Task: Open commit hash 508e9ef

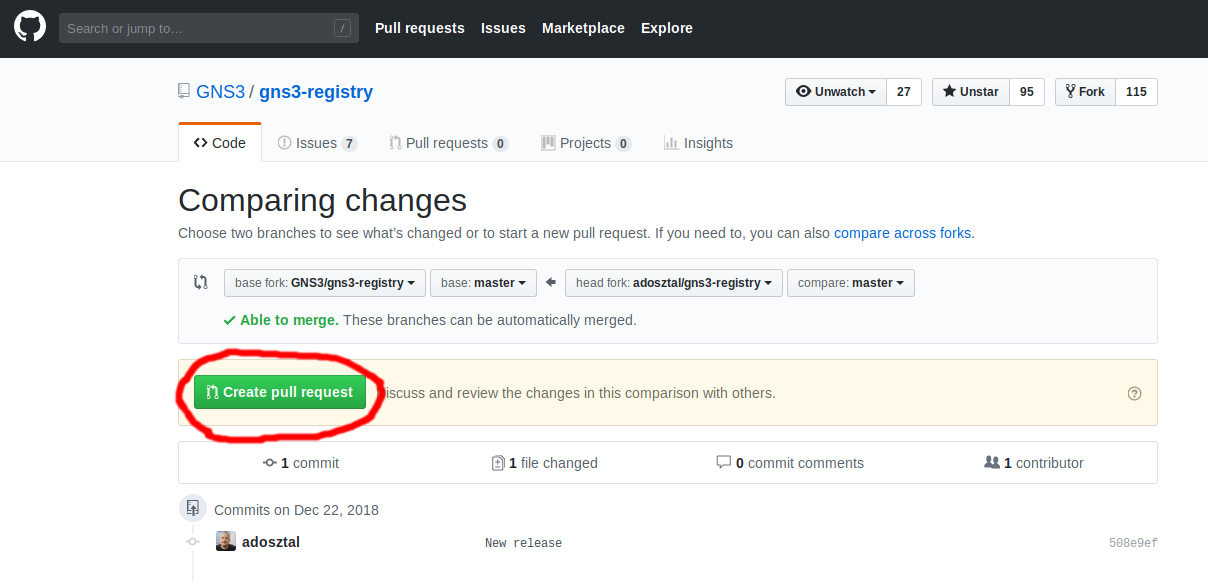Action: [1133, 543]
